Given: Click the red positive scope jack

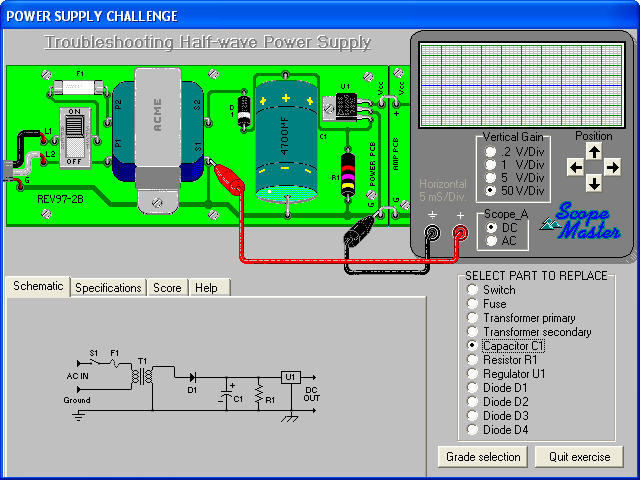Looking at the screenshot, I should click(460, 233).
